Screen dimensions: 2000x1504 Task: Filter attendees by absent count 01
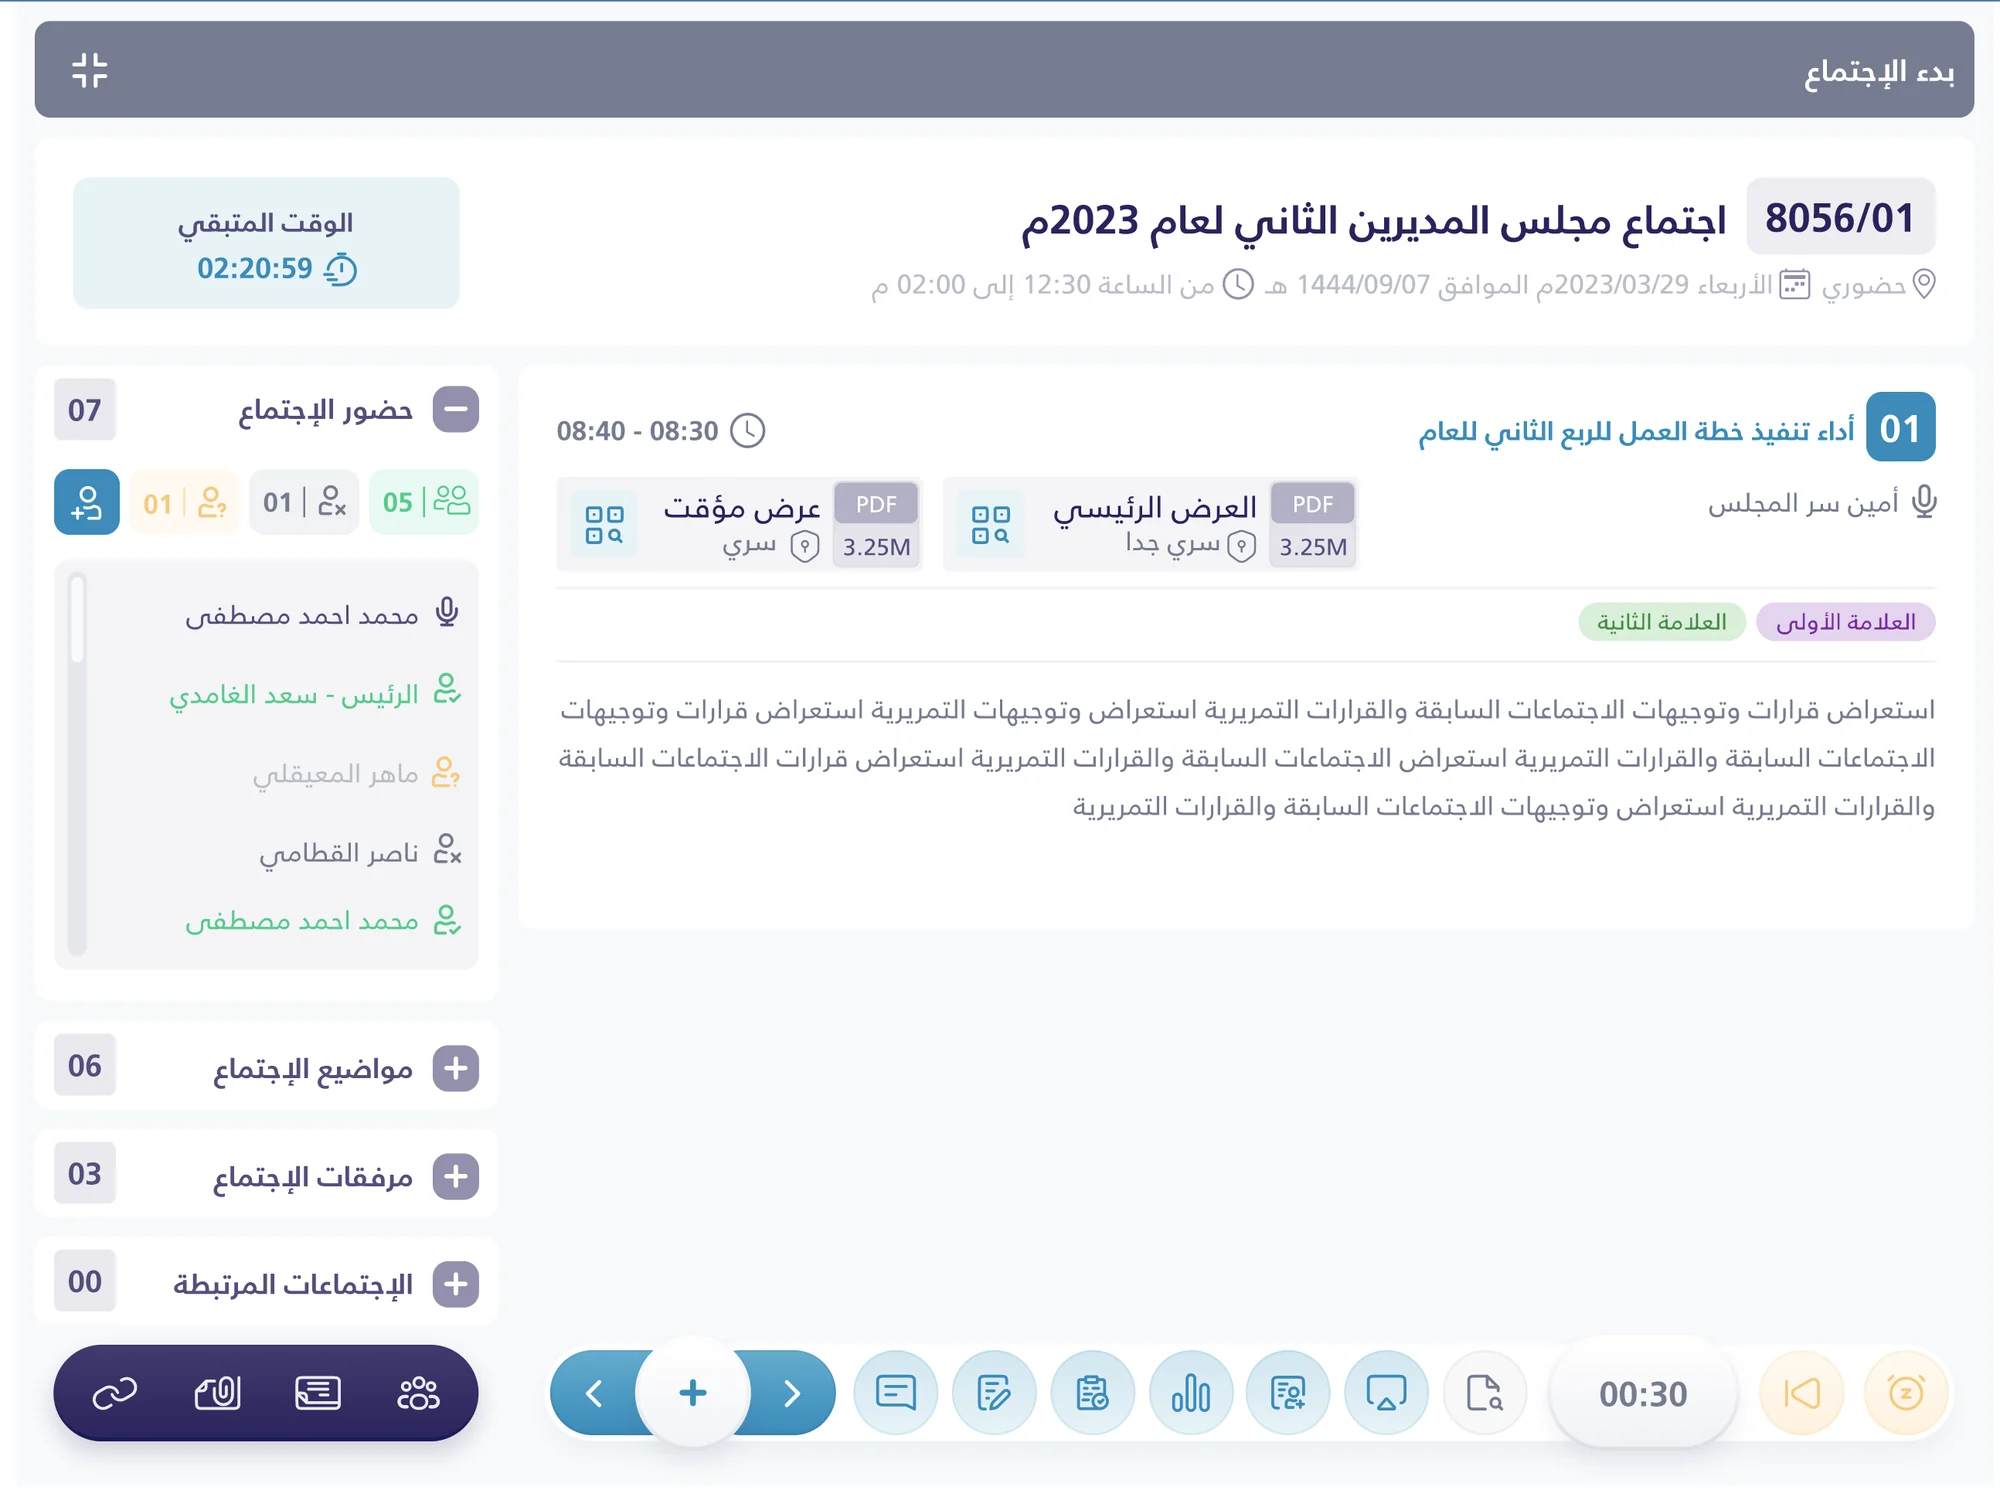[304, 502]
